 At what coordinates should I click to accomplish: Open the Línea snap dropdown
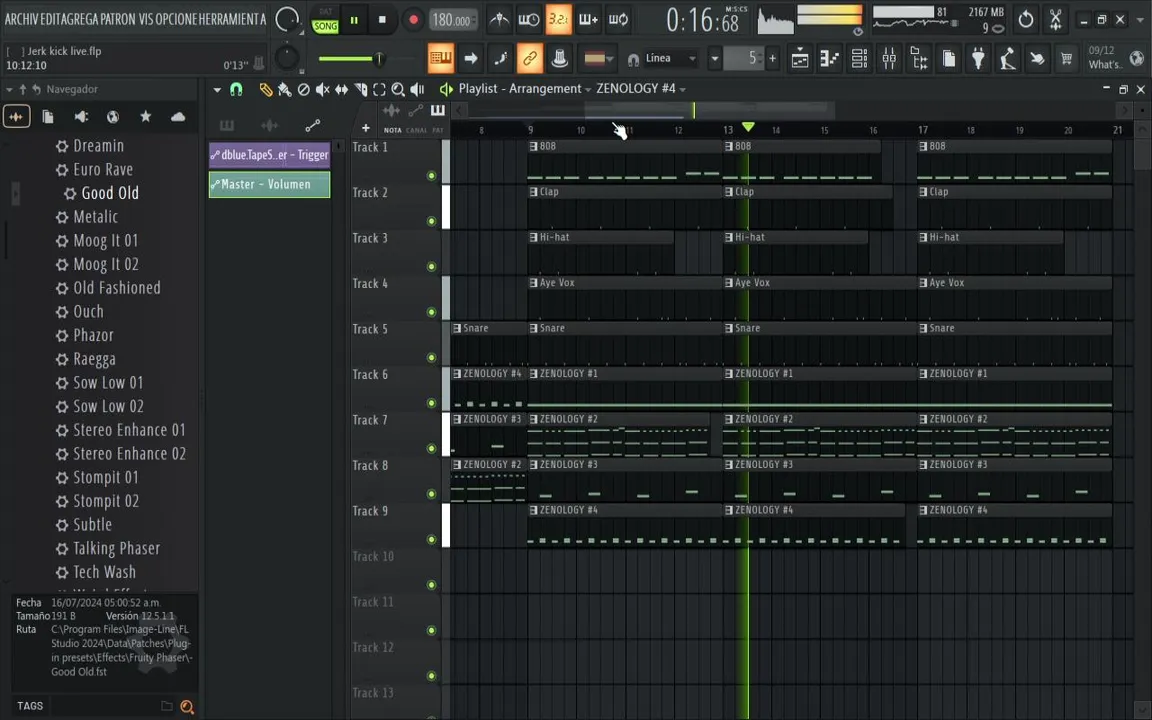tap(670, 58)
